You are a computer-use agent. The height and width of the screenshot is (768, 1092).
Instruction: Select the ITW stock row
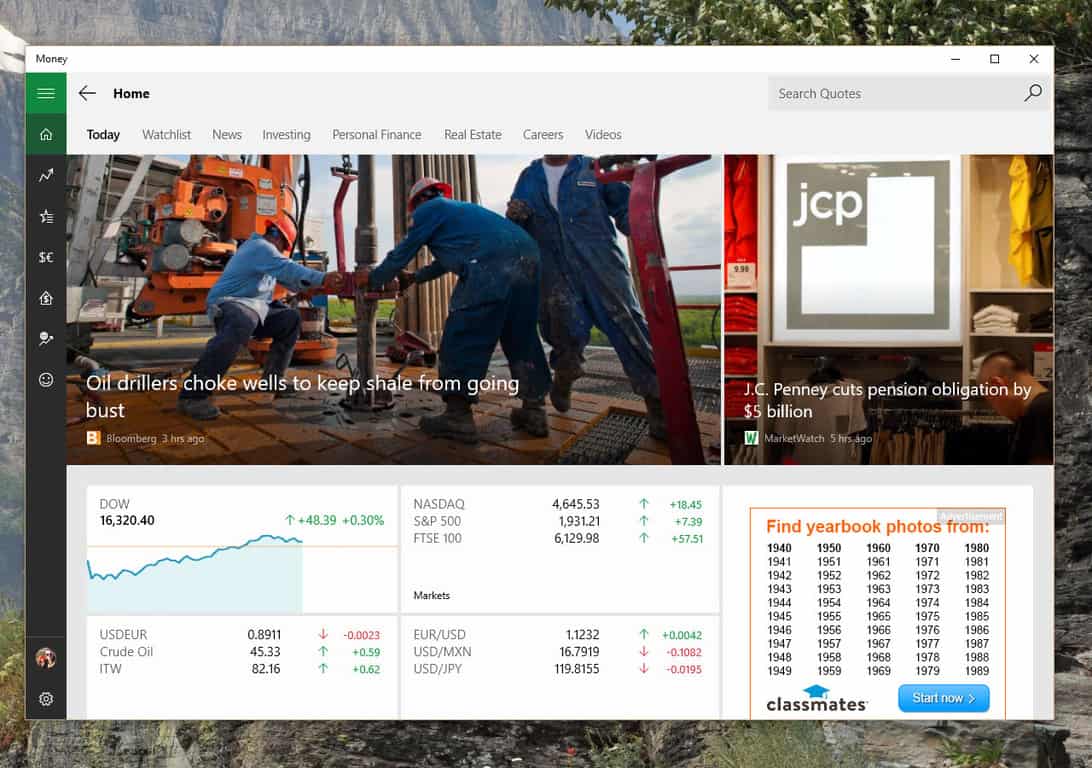pyautogui.click(x=240, y=669)
